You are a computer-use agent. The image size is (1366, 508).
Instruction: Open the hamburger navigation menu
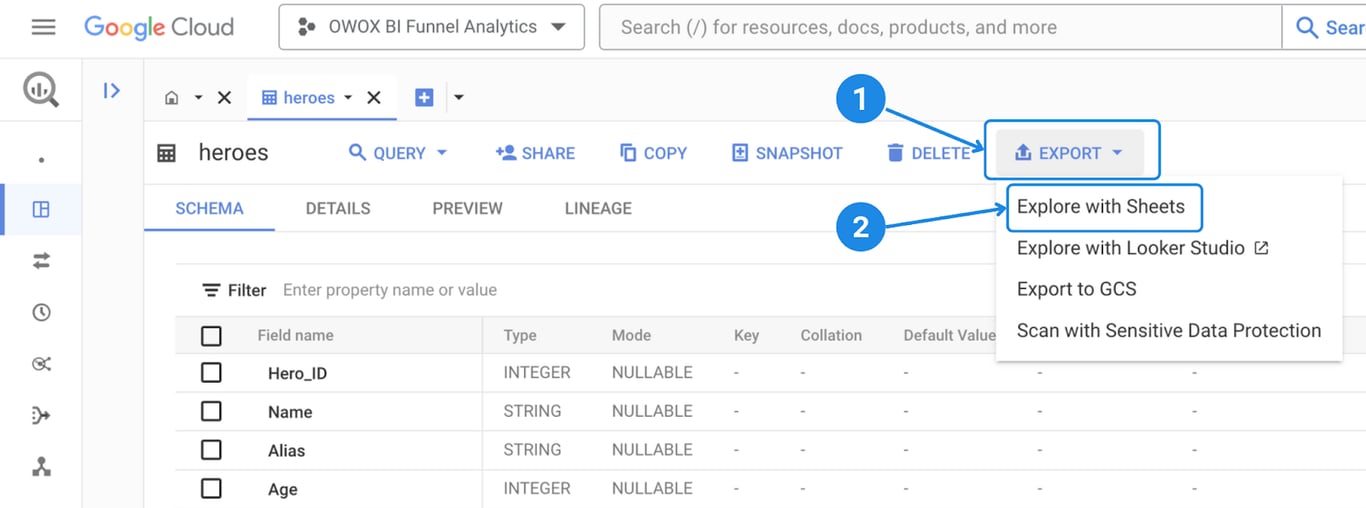tap(43, 27)
